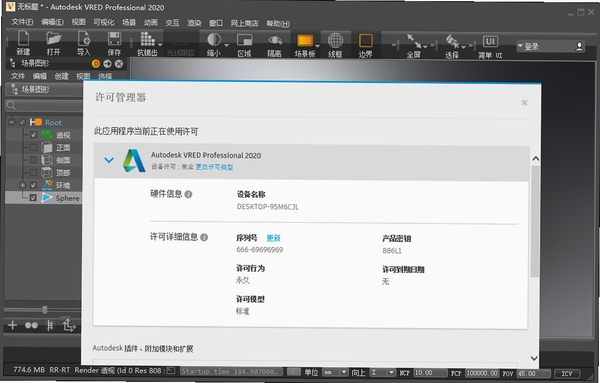Click the 选择 selection tool icon

pyautogui.click(x=452, y=41)
